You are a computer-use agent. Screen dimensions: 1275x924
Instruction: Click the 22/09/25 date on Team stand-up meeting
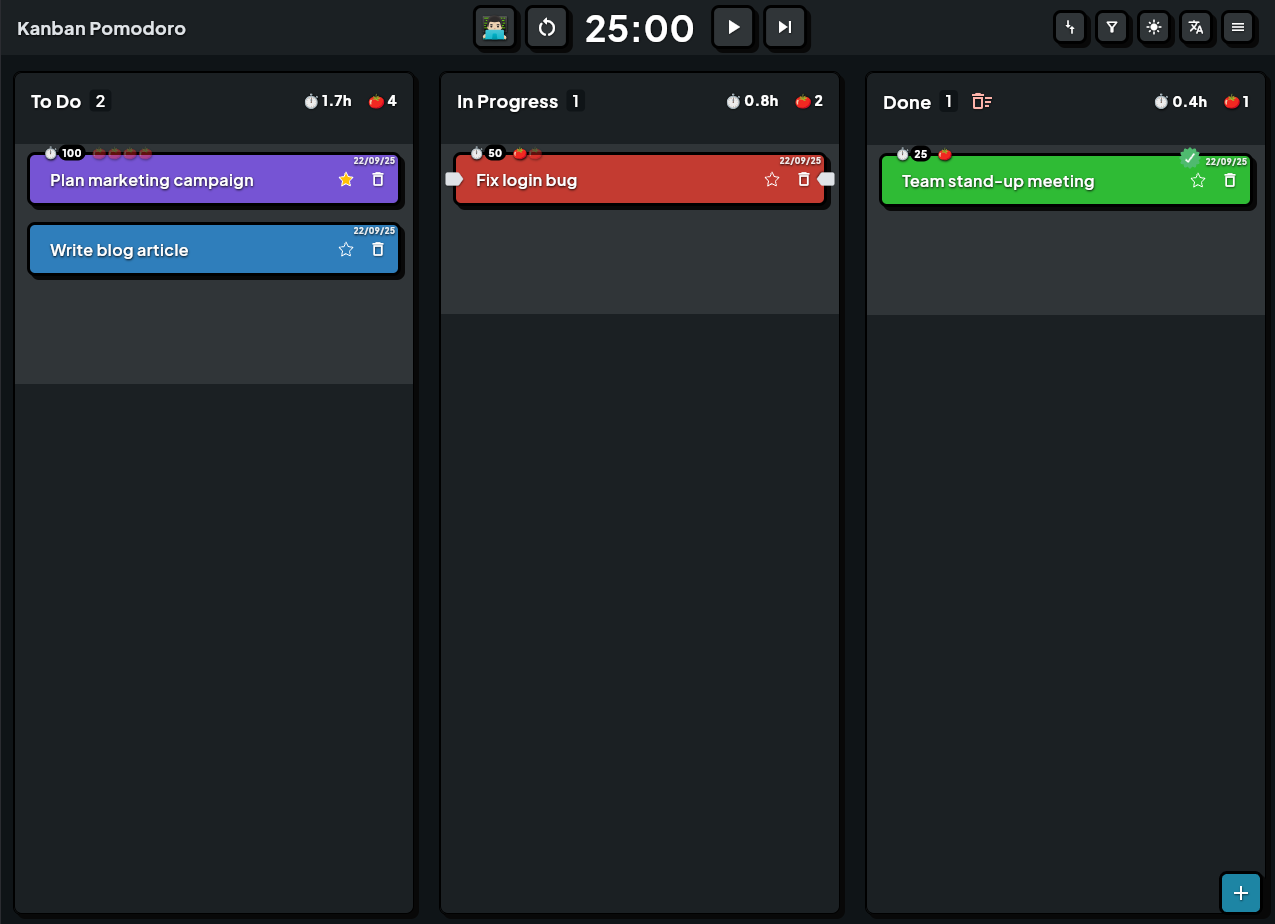(1230, 161)
